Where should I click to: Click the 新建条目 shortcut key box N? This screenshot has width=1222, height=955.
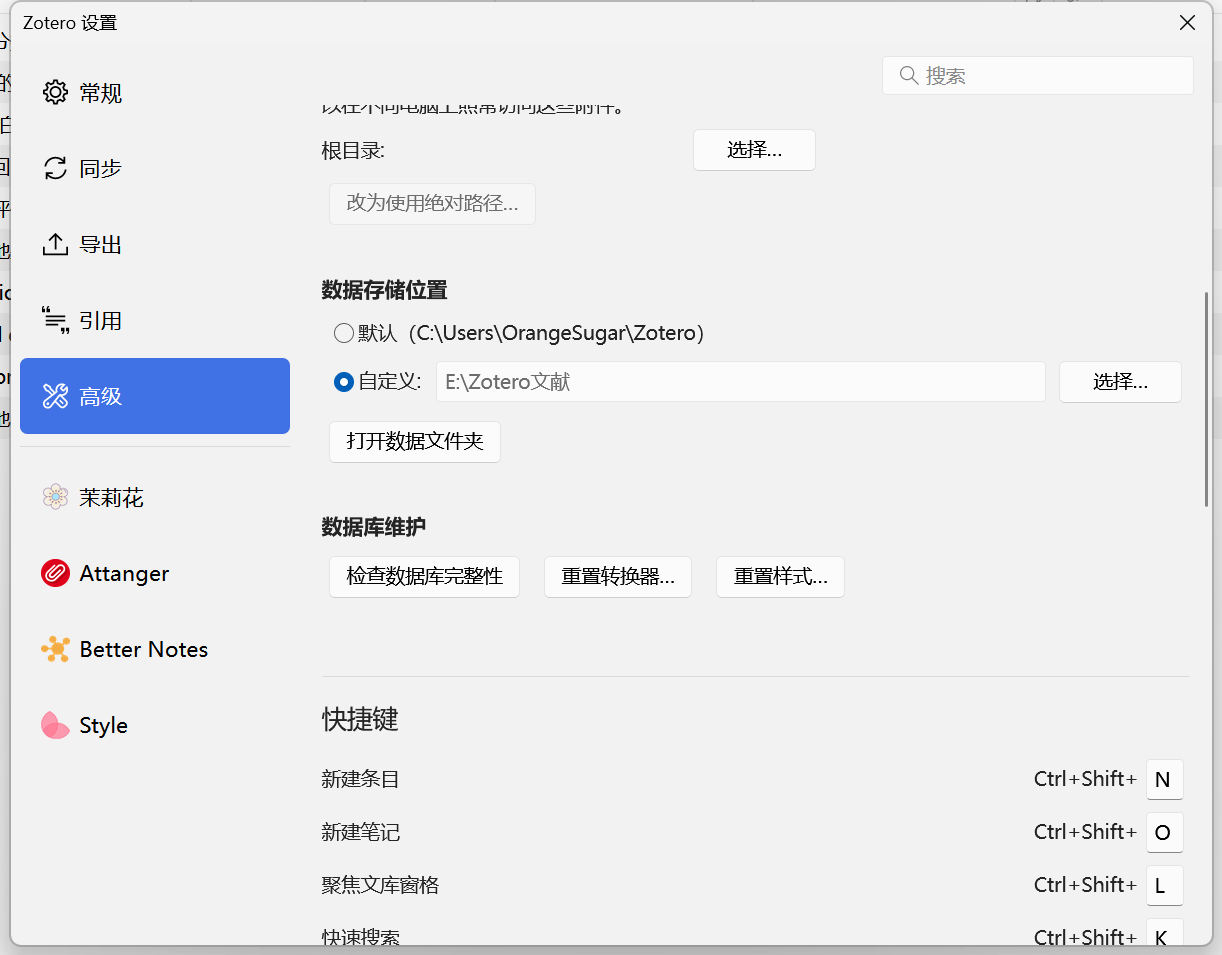pyautogui.click(x=1164, y=780)
